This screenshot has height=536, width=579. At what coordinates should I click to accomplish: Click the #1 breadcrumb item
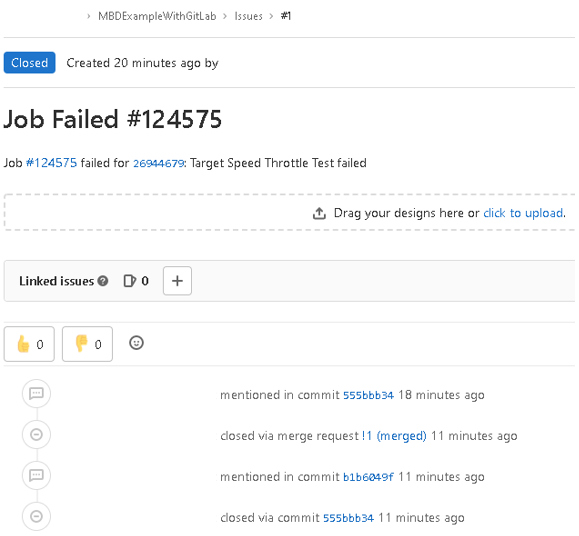click(x=286, y=16)
